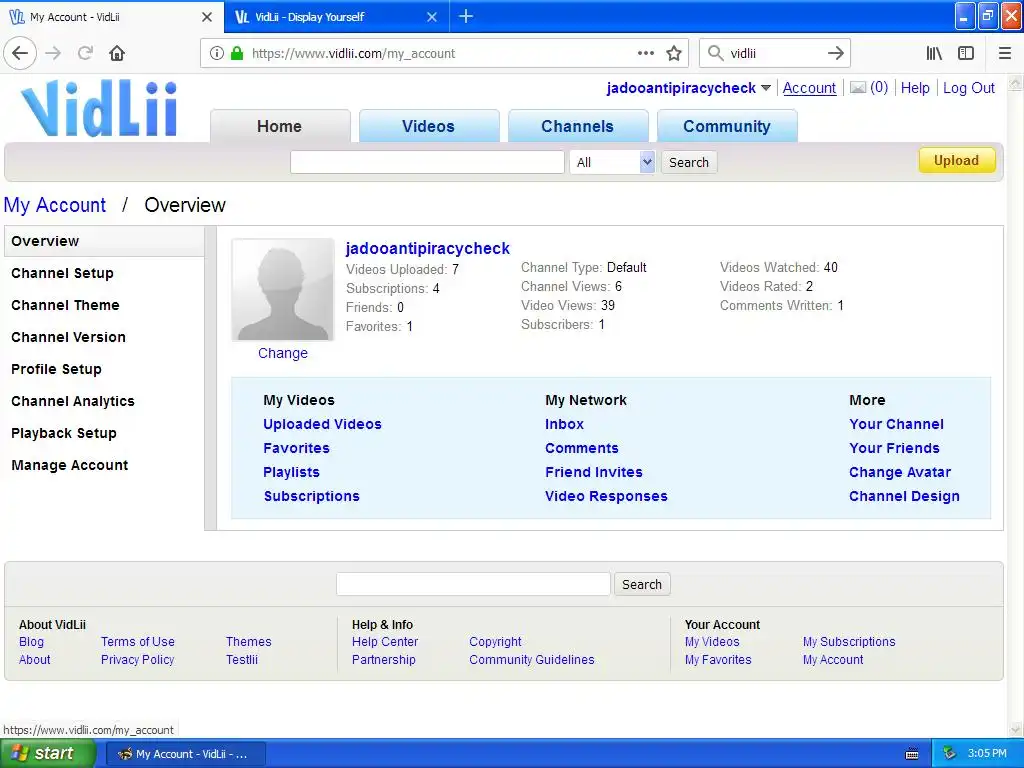Open Community Guidelines footer link
1024x768 pixels.
click(x=532, y=660)
